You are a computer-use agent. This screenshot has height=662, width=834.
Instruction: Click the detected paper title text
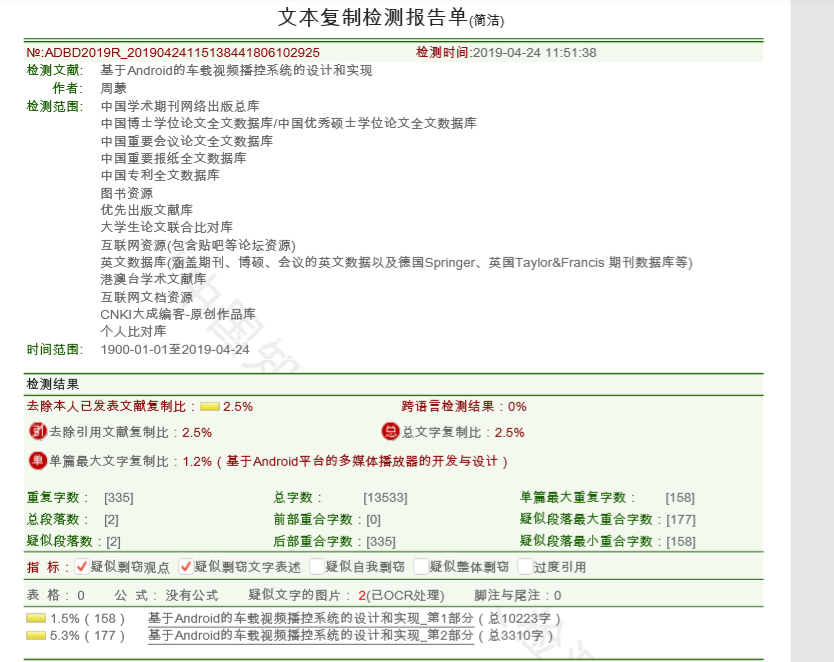point(236,70)
